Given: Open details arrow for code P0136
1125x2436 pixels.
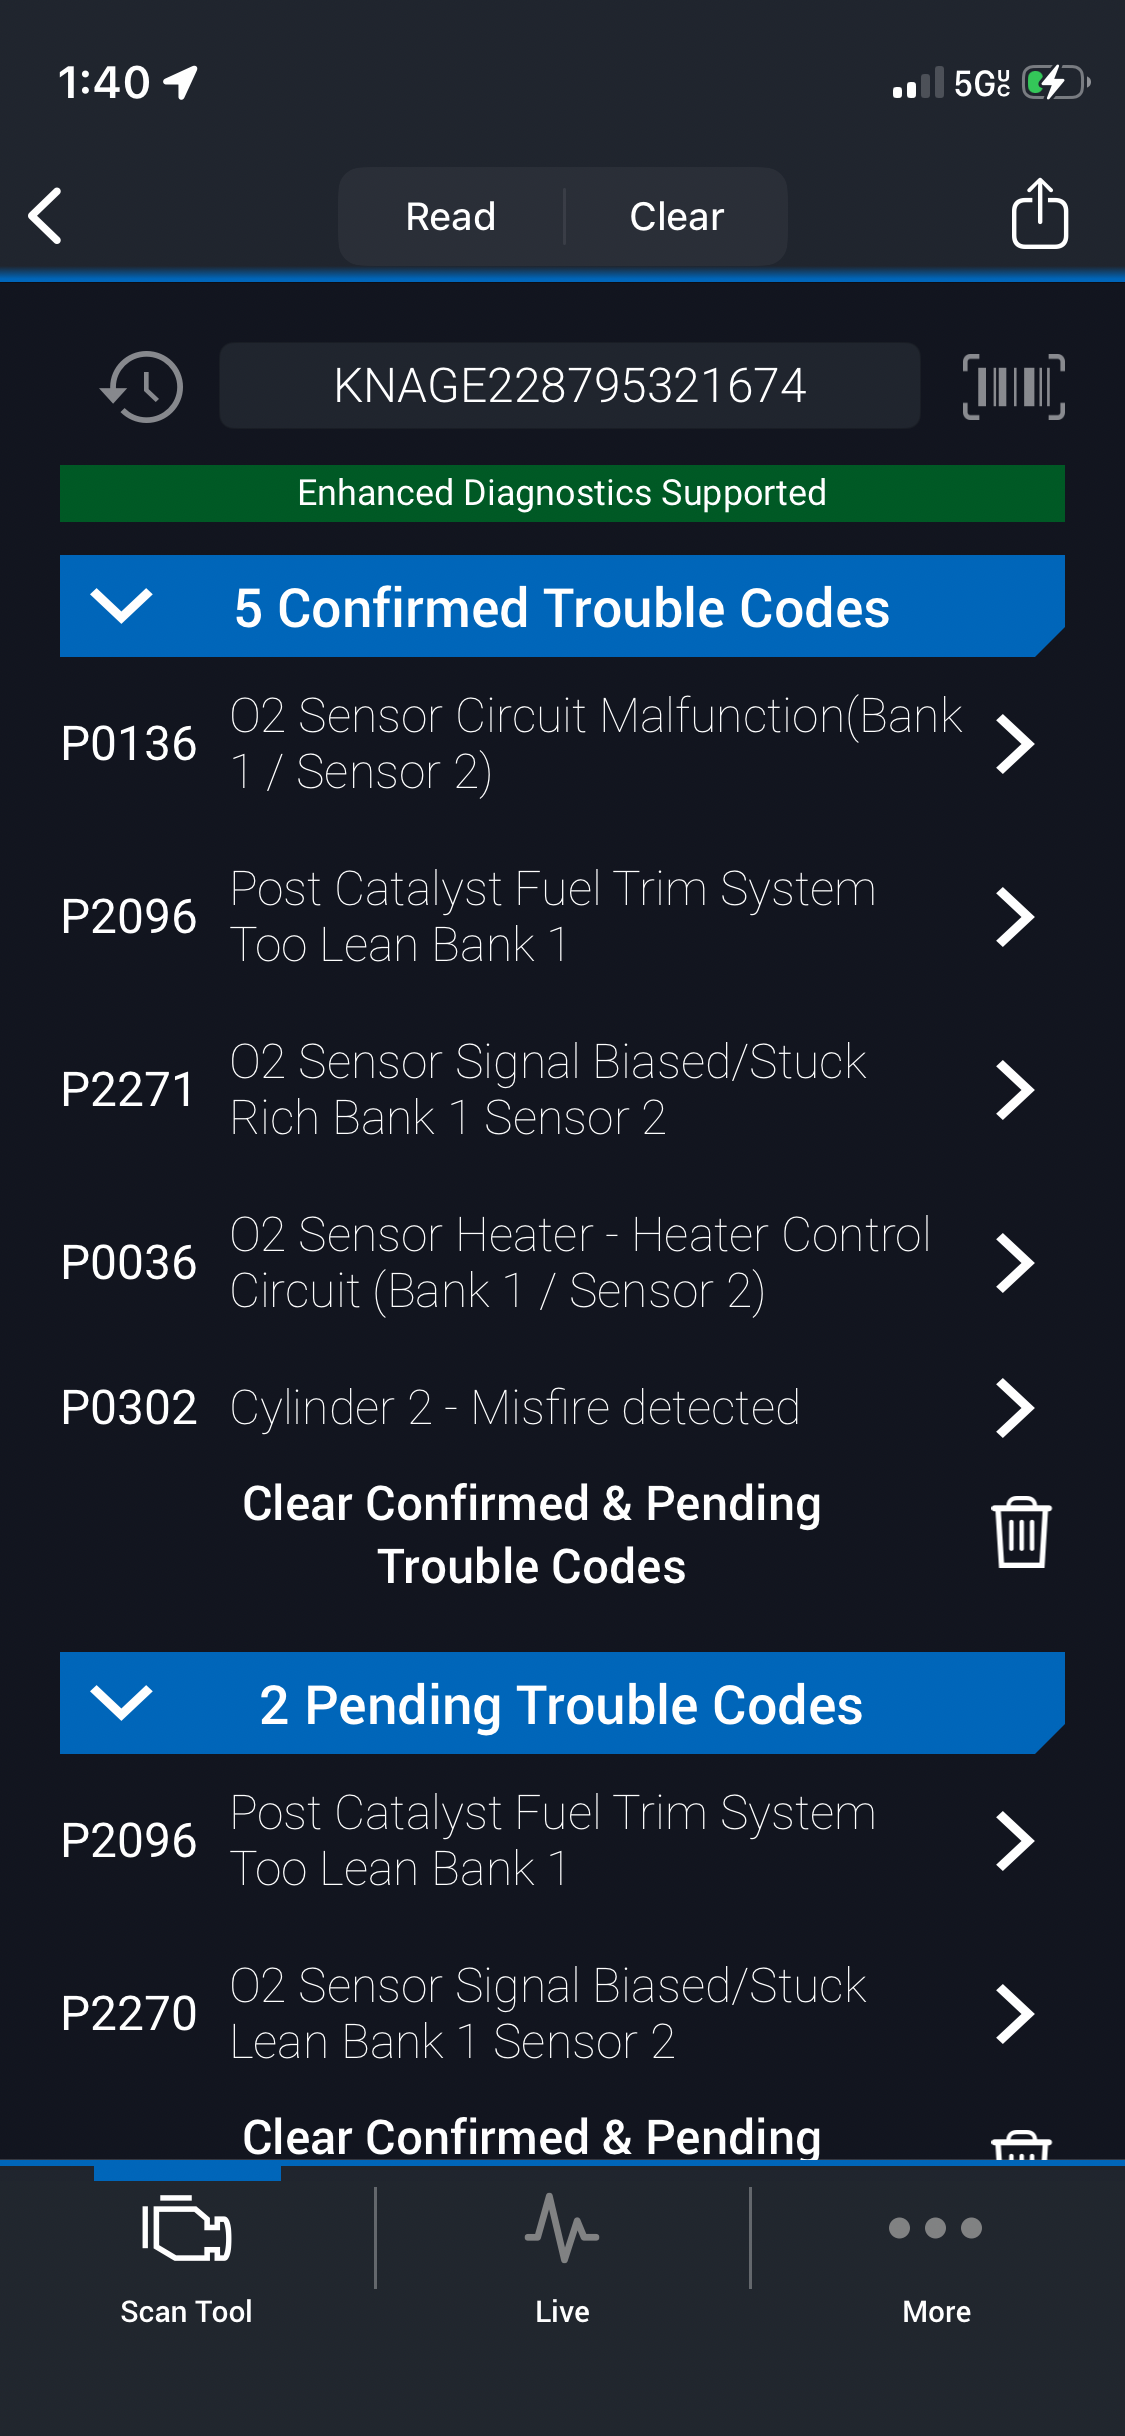Looking at the screenshot, I should (1014, 744).
